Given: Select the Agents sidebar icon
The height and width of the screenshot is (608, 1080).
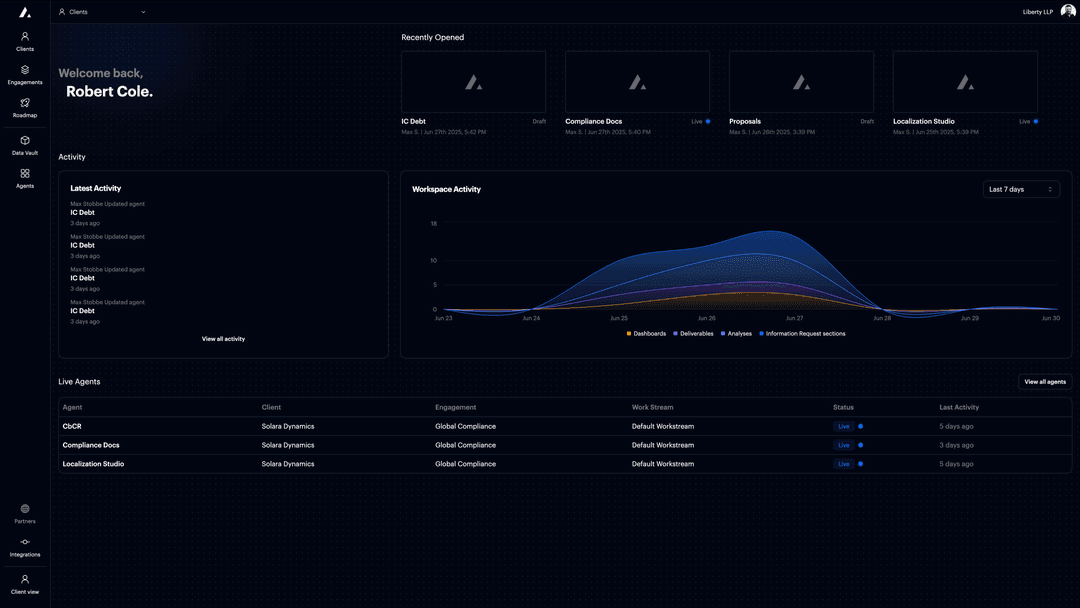Looking at the screenshot, I should (x=25, y=174).
